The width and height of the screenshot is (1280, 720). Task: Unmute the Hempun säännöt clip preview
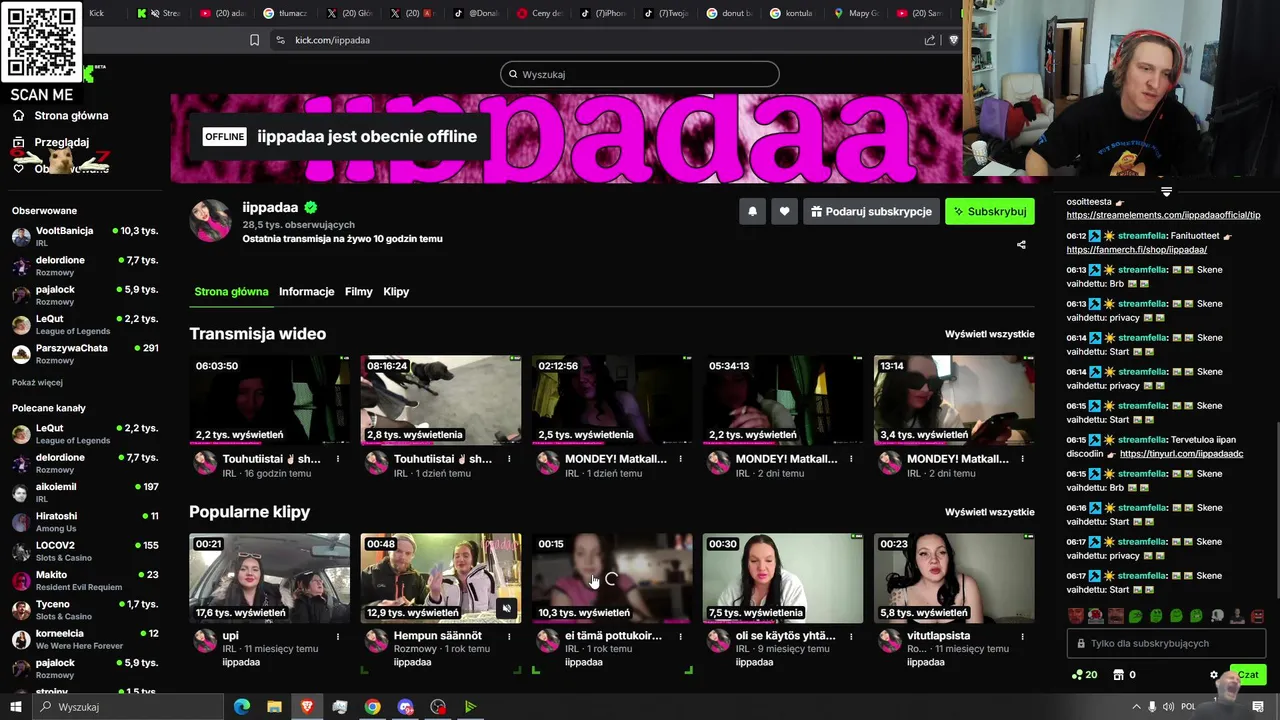point(507,608)
